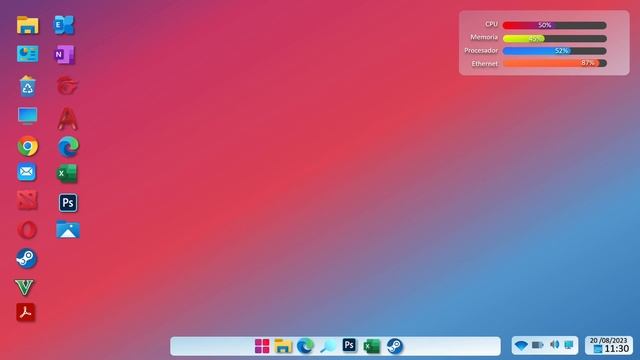Open Steam from the taskbar
Image resolution: width=640 pixels, height=360 pixels.
click(395, 346)
